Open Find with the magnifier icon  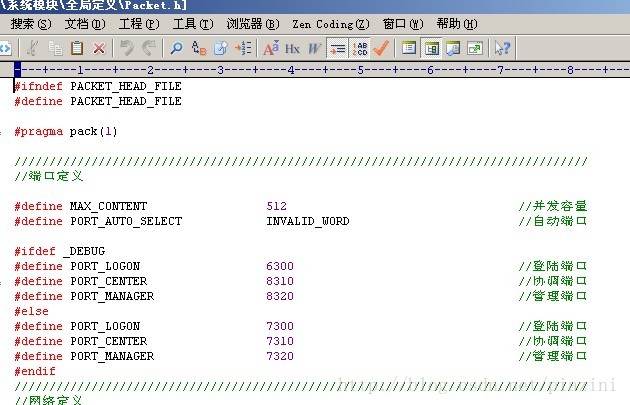tap(176, 48)
